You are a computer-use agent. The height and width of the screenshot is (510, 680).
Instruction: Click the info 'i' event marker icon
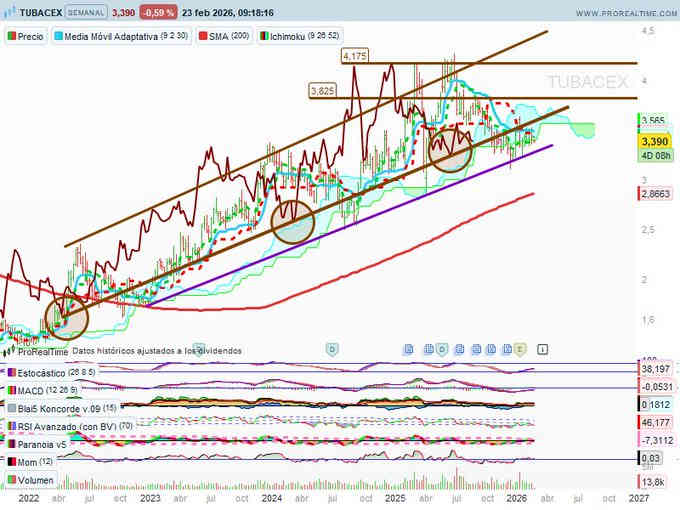[541, 350]
